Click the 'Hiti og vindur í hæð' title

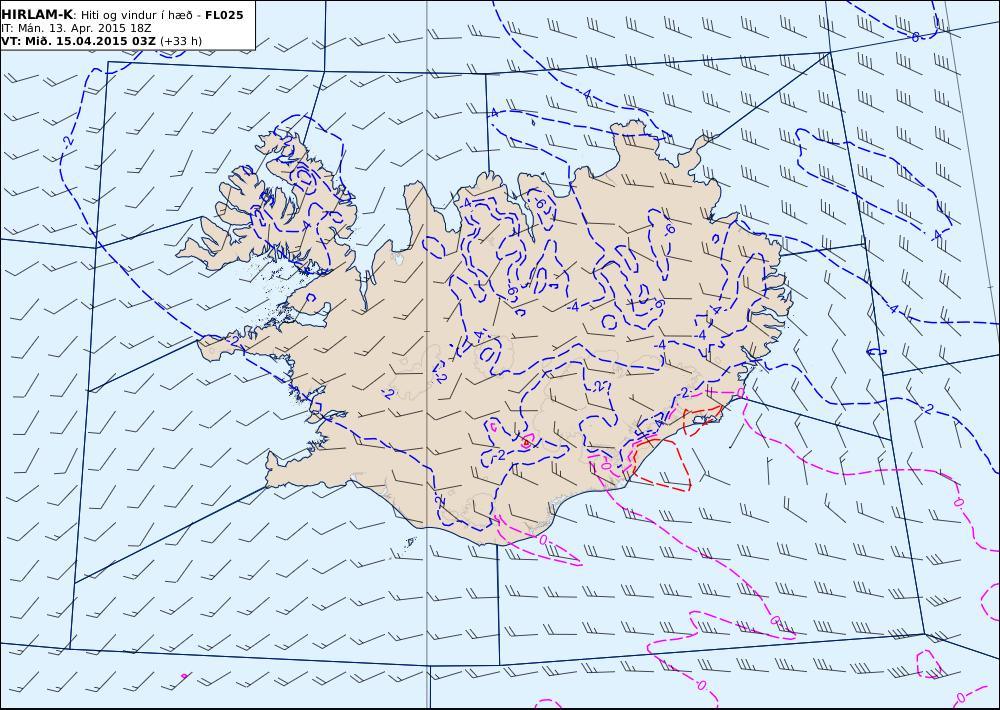click(x=137, y=15)
